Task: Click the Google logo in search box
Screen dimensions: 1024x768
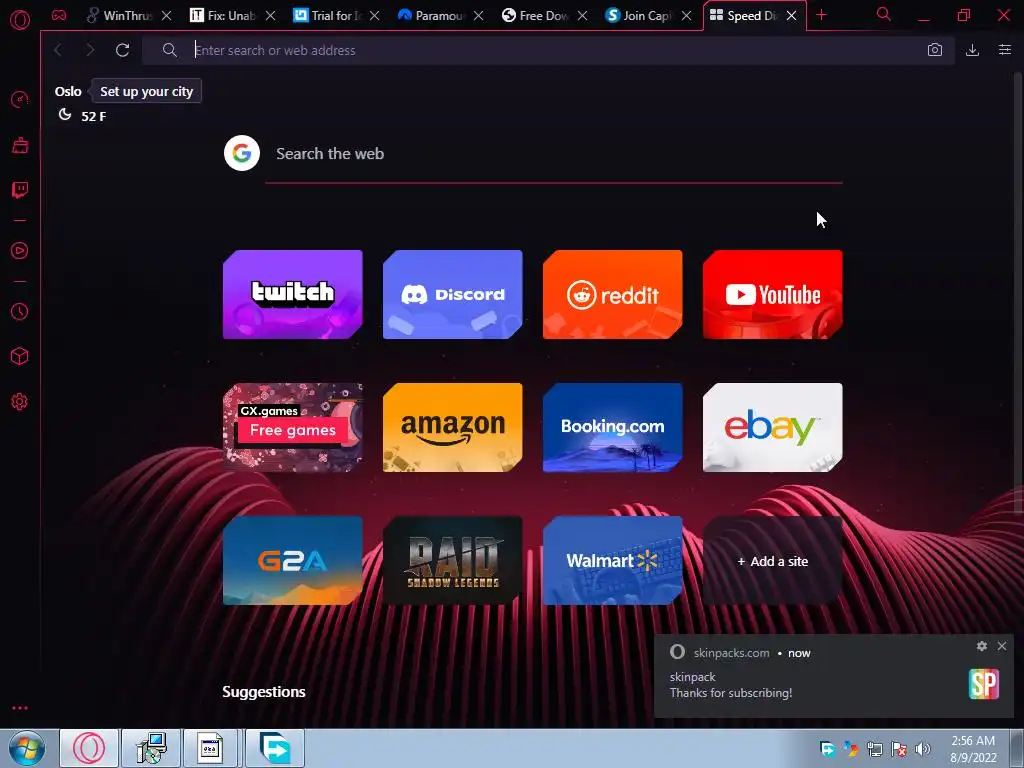Action: (242, 153)
